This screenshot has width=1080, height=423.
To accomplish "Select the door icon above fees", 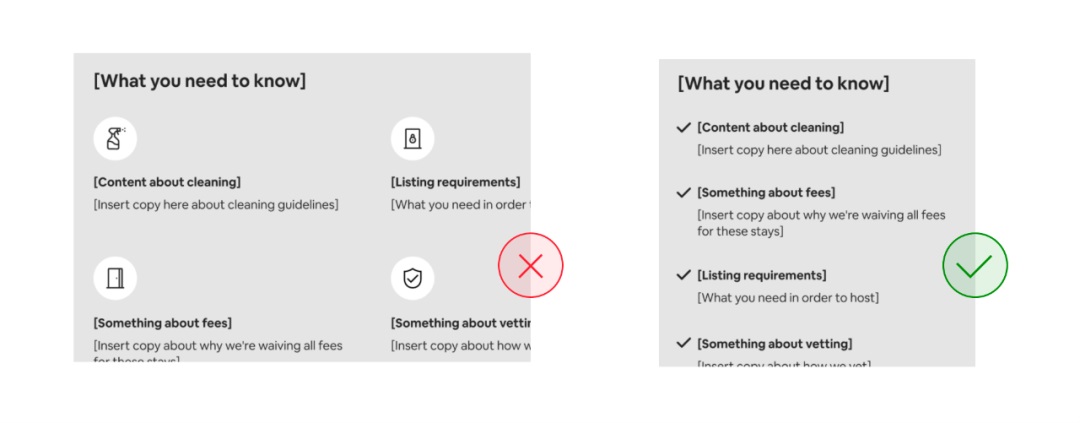I will (115, 278).
